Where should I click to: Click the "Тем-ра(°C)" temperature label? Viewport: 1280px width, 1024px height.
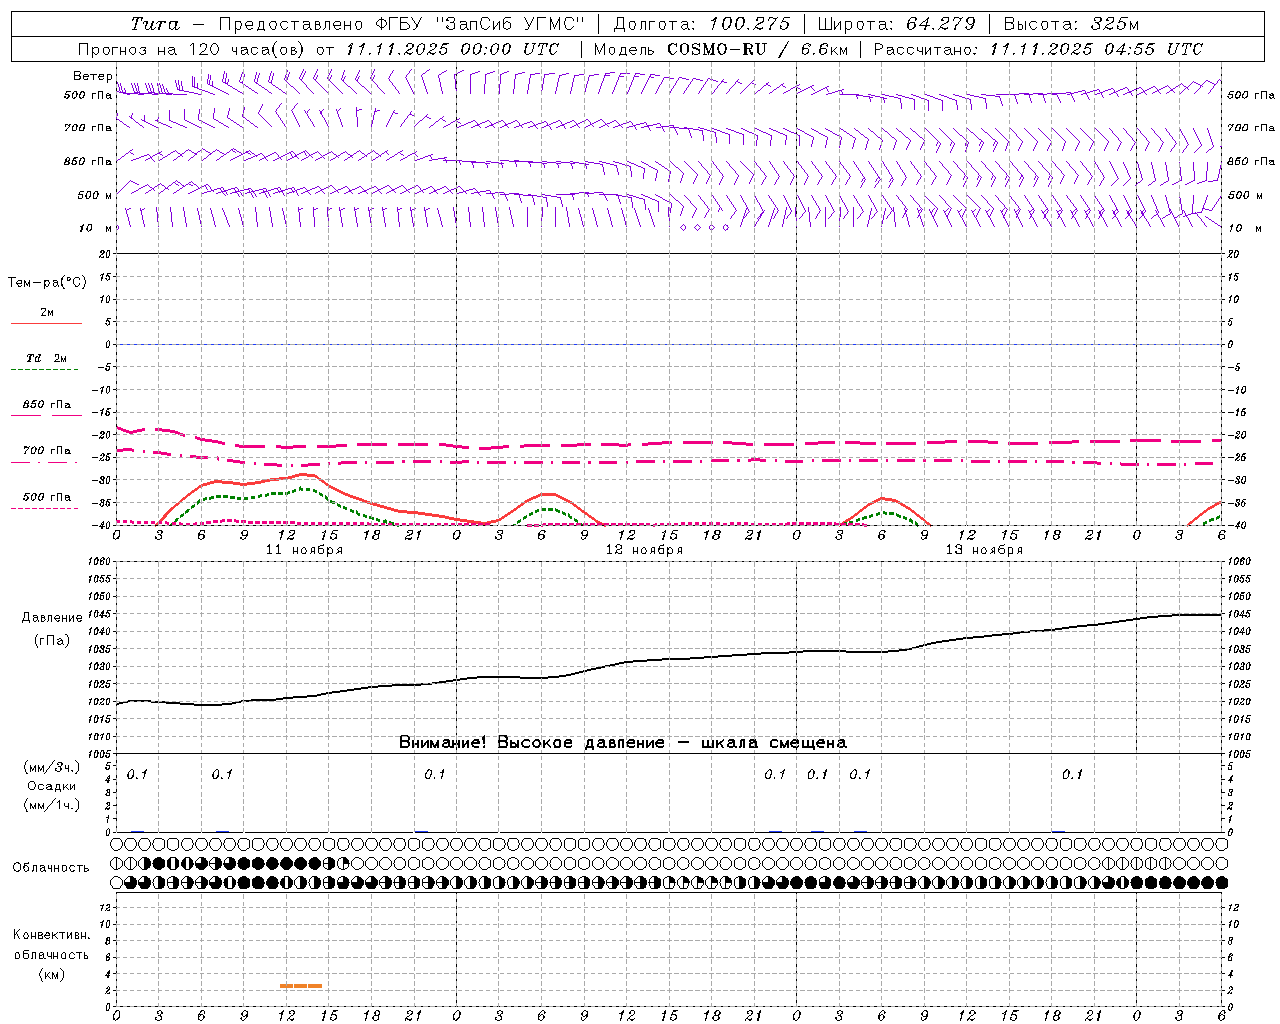click(x=47, y=283)
